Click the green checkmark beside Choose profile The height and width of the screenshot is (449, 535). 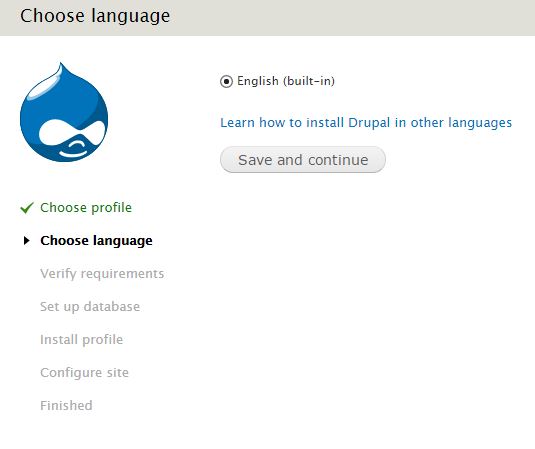27,208
